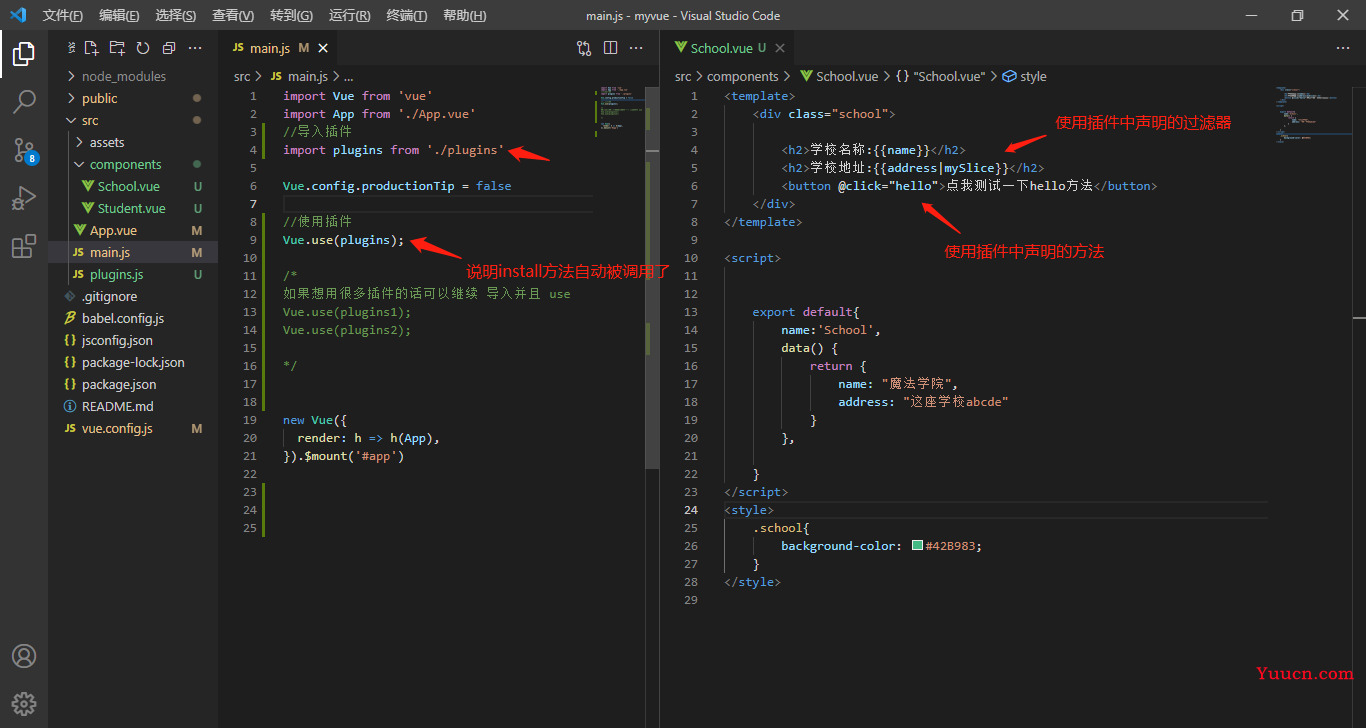
Task: Open the Run and Debug view
Action: pyautogui.click(x=24, y=198)
